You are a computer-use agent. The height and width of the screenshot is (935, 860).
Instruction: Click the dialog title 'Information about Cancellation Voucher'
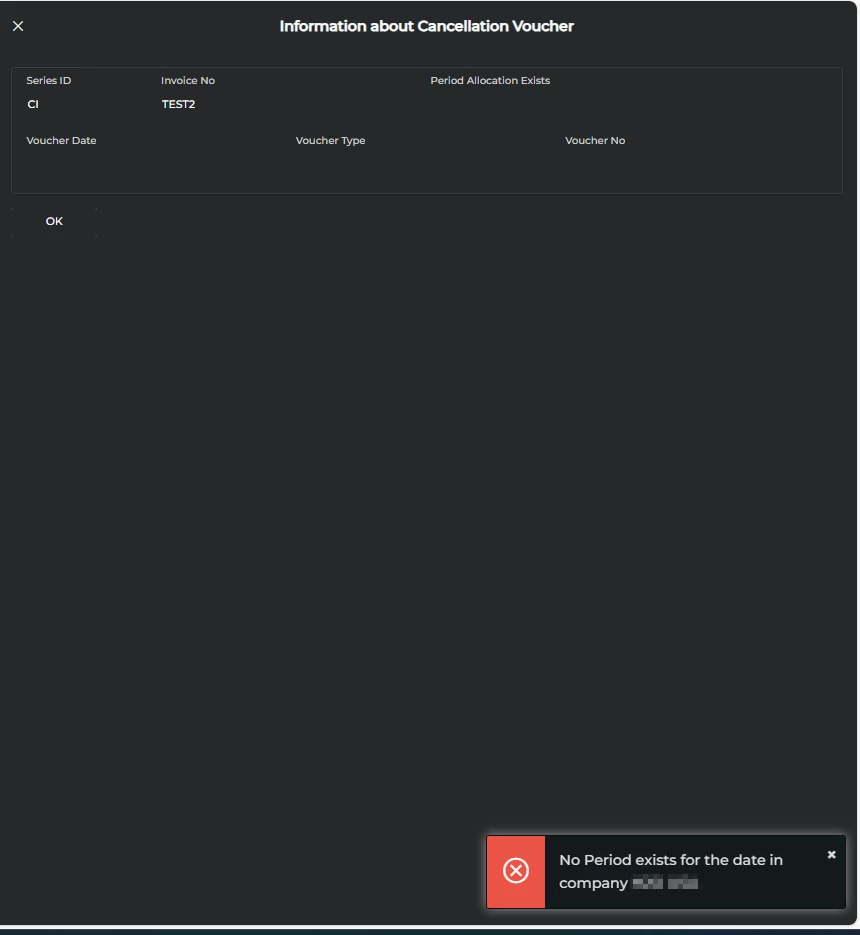[426, 25]
